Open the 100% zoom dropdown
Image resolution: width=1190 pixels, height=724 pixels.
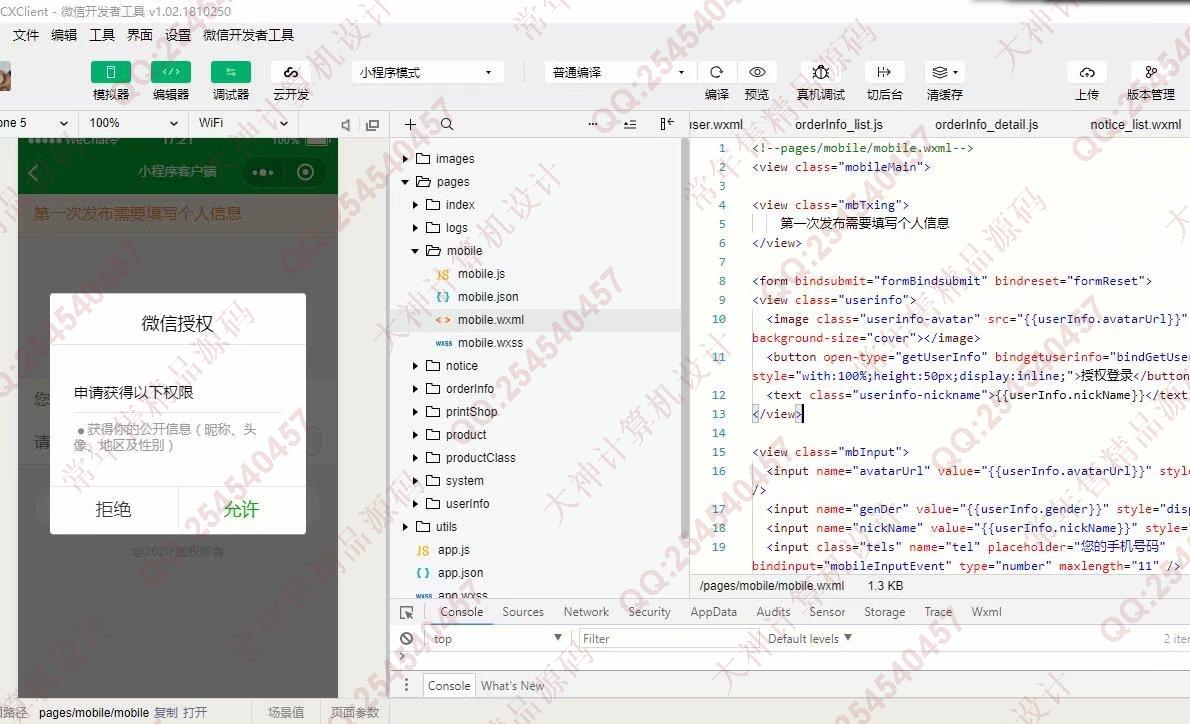point(134,123)
